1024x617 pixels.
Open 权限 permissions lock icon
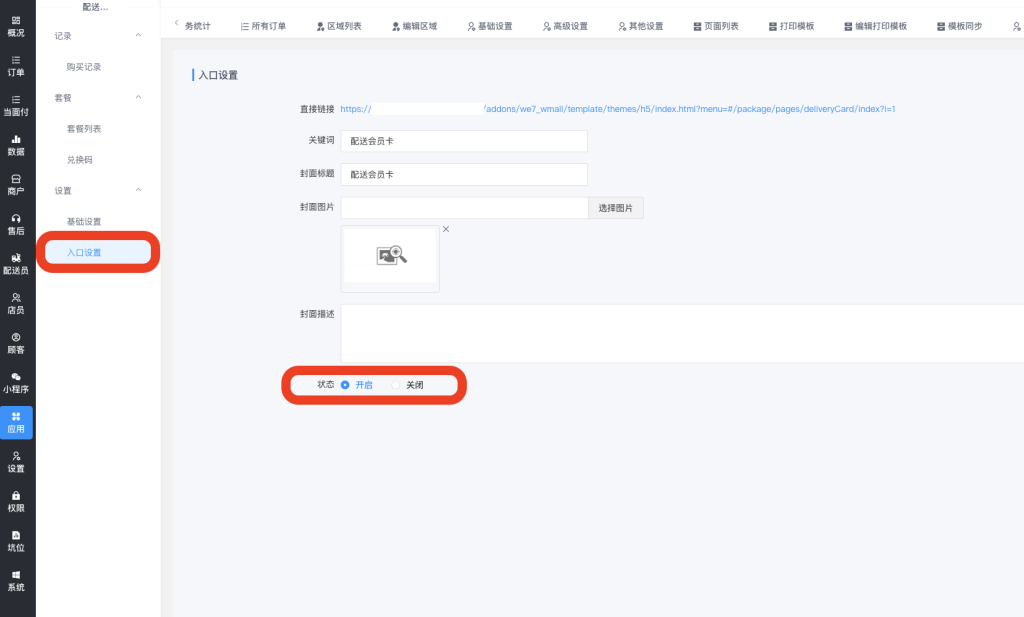coord(16,501)
